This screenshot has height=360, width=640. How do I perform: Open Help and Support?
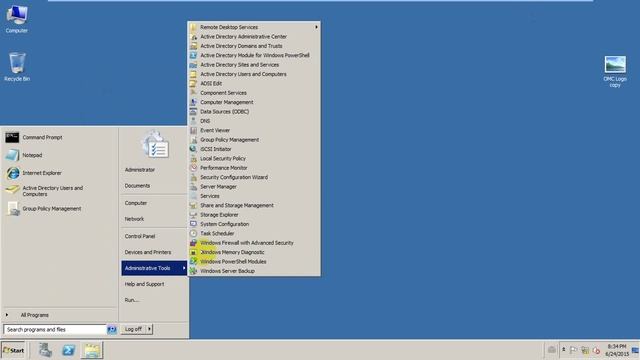click(154, 284)
